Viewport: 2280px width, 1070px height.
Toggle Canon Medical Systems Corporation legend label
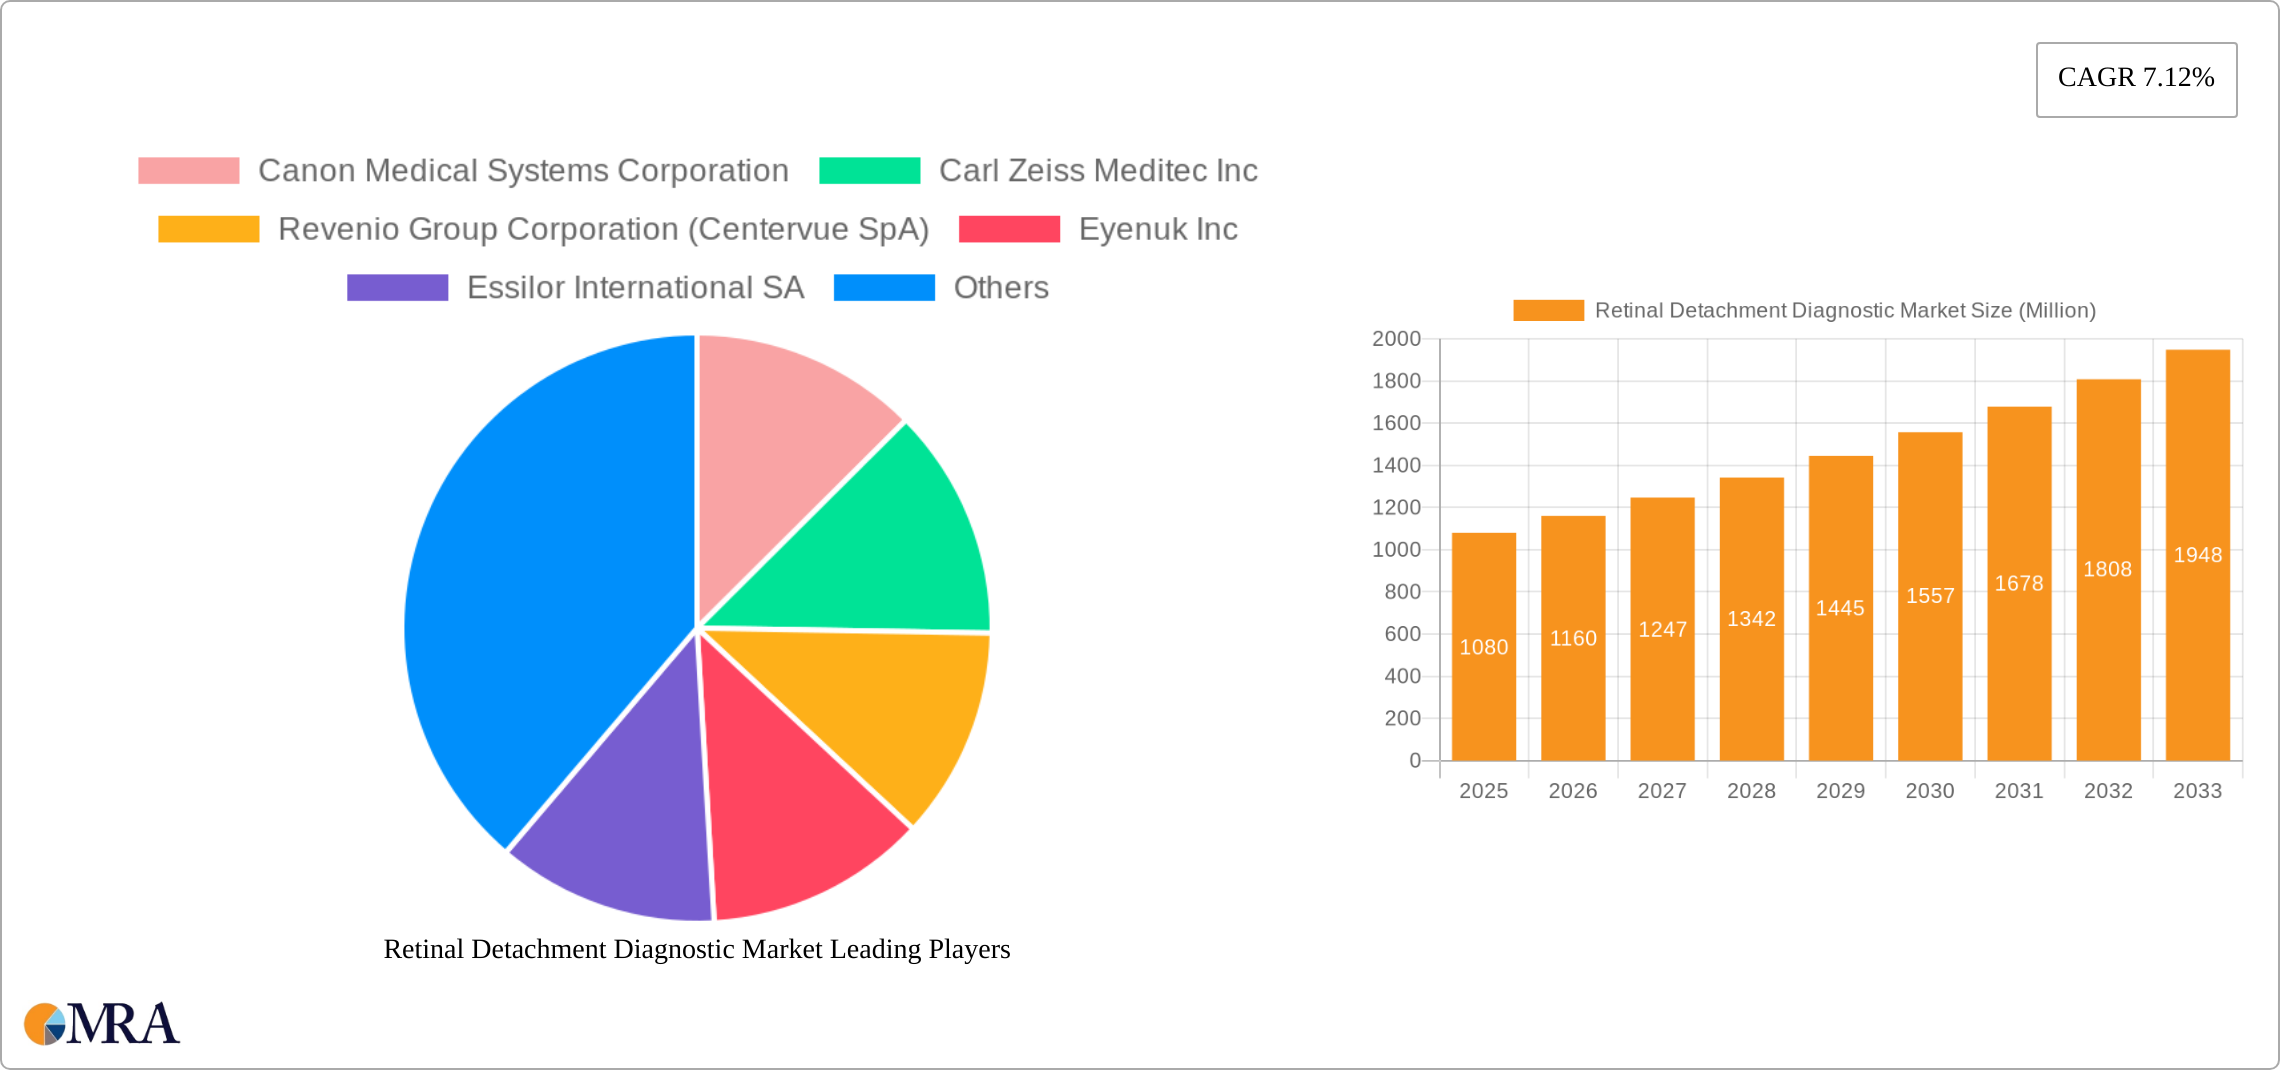pyautogui.click(x=524, y=171)
